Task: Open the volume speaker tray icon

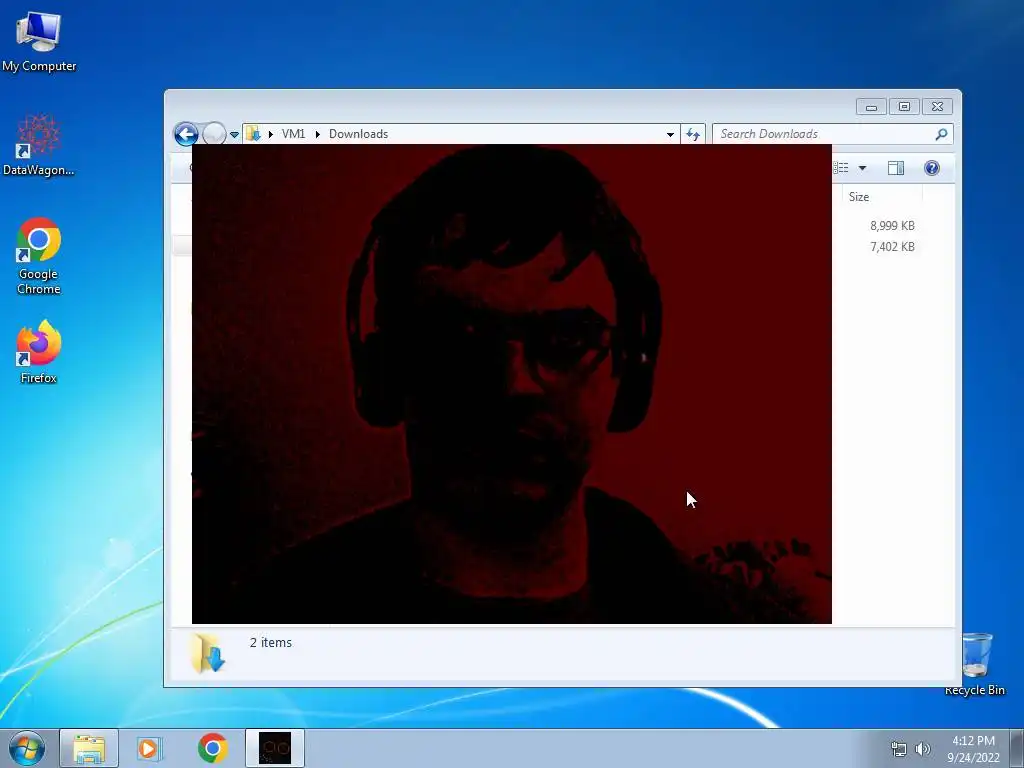Action: pos(922,749)
